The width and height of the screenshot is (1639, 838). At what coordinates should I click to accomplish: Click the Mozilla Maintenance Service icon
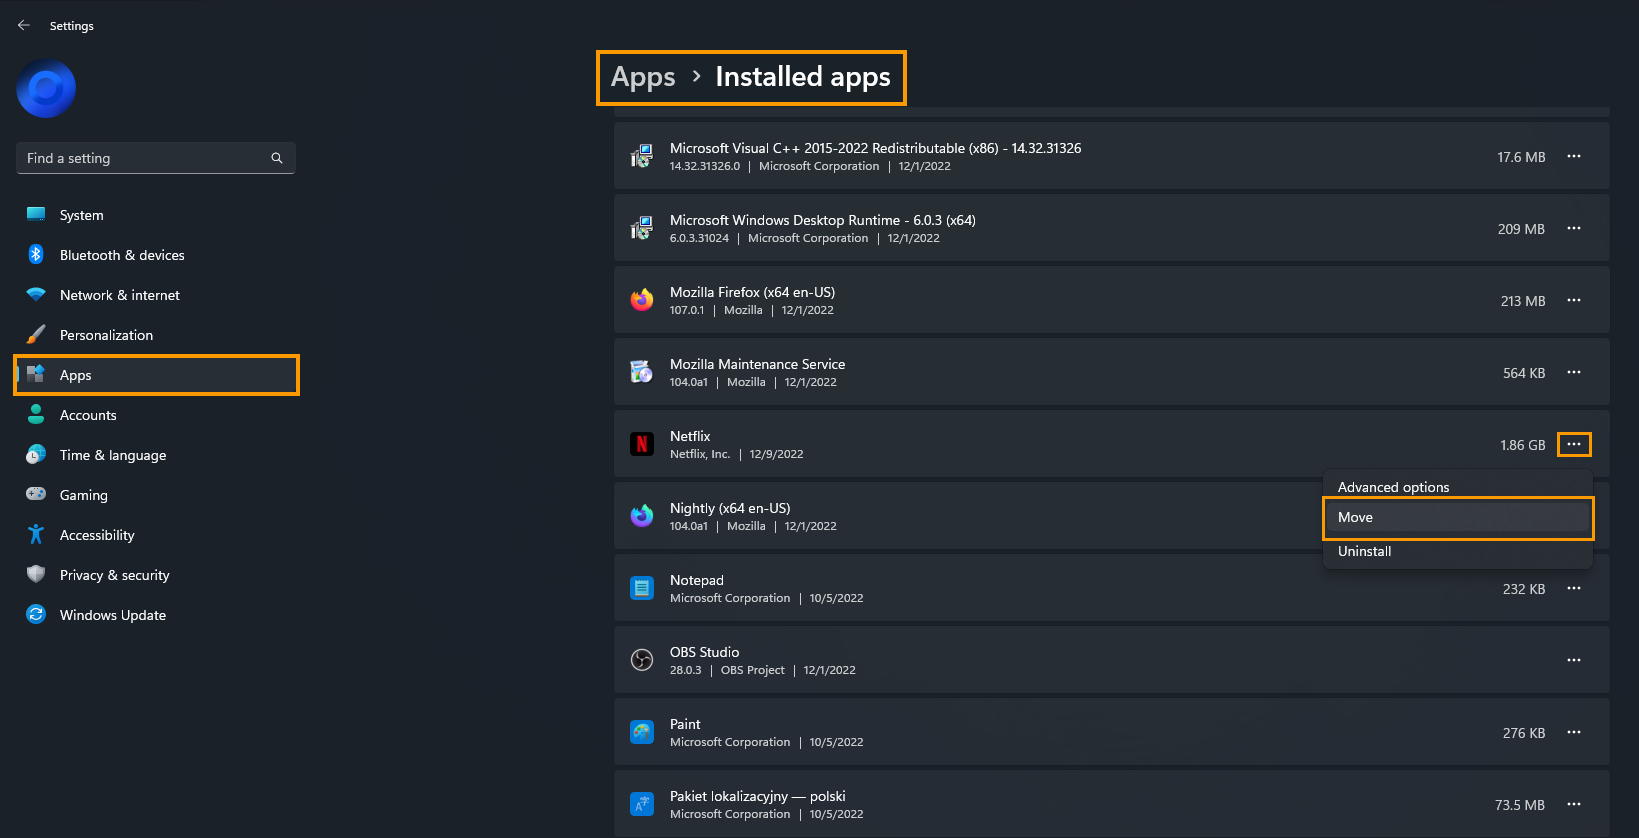pyautogui.click(x=642, y=372)
